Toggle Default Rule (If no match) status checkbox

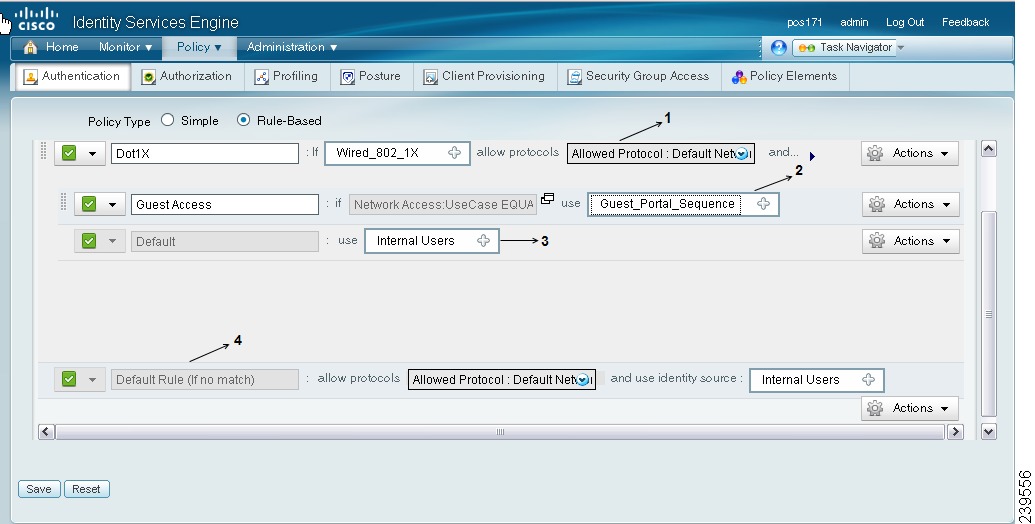[69, 379]
